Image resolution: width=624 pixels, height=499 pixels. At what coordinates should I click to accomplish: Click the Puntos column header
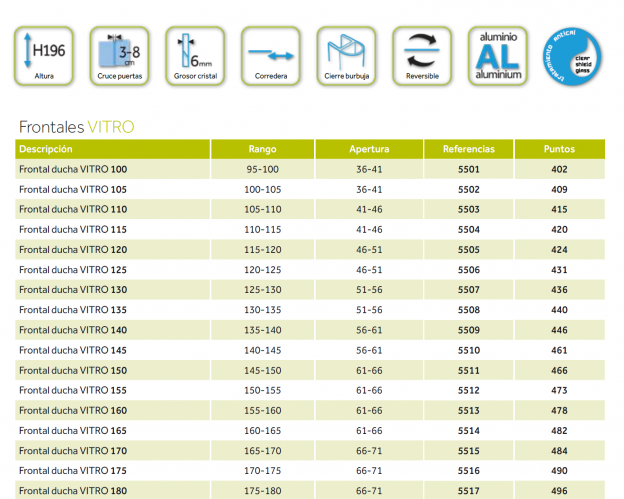[559, 149]
